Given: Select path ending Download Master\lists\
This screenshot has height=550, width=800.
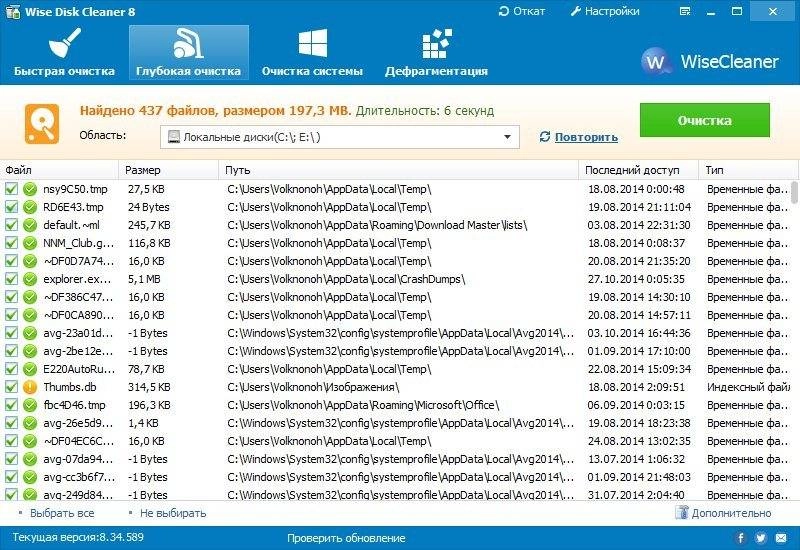Looking at the screenshot, I should [x=377, y=225].
